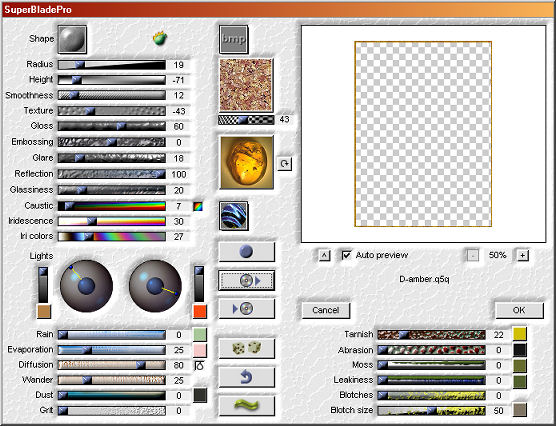Viewport: 556px width, 426px height.
Task: Adjust the Glare slider
Action: pos(112,158)
